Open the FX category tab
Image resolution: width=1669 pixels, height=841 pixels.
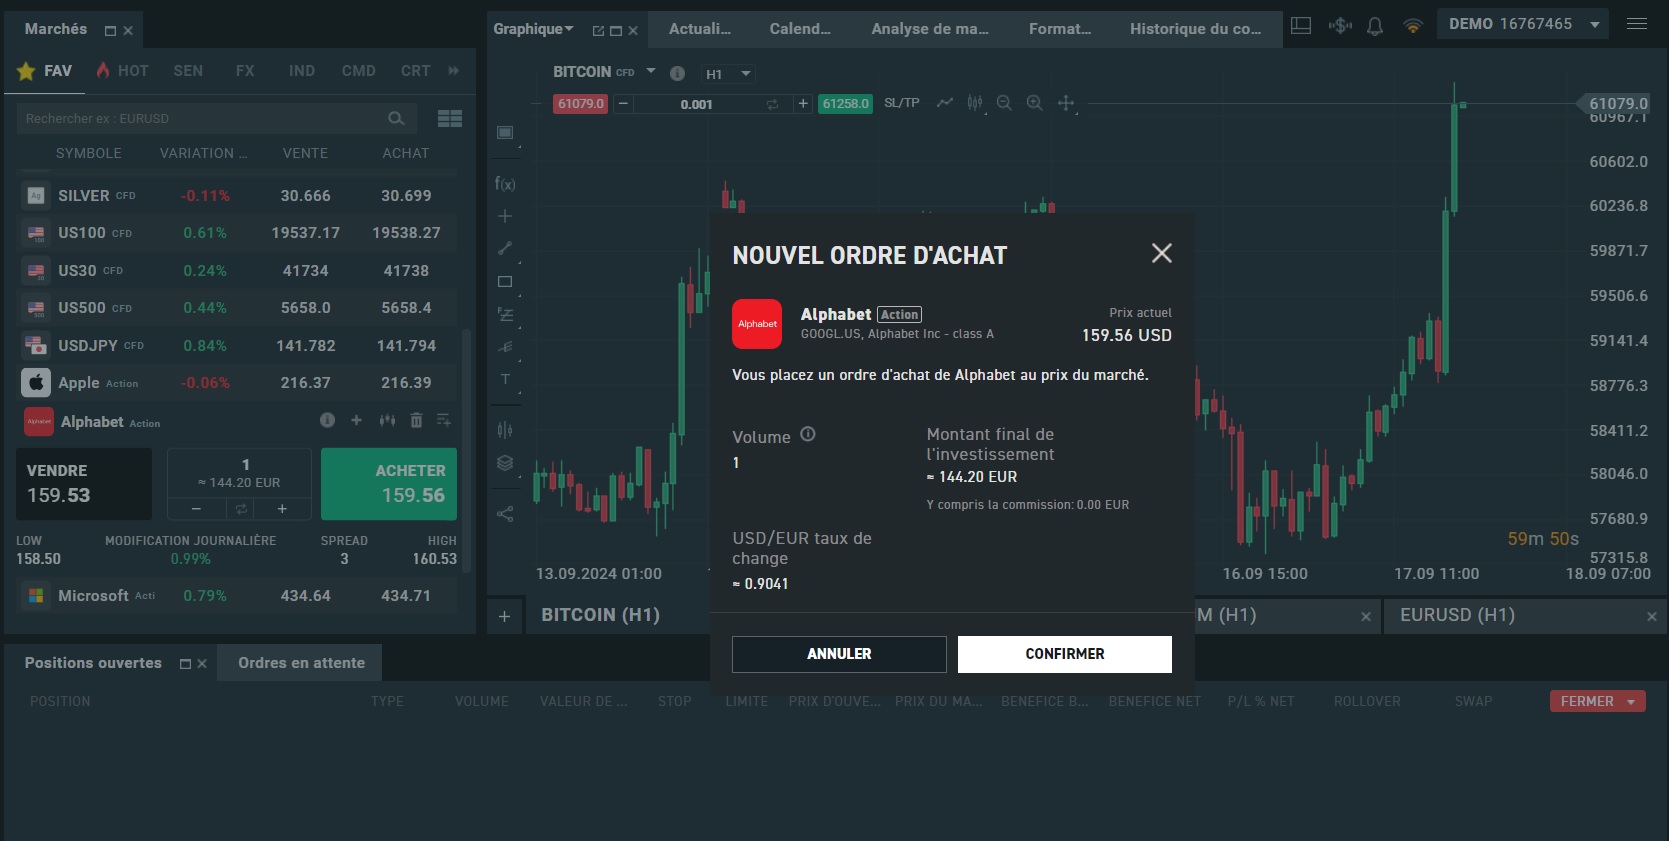pyautogui.click(x=245, y=71)
